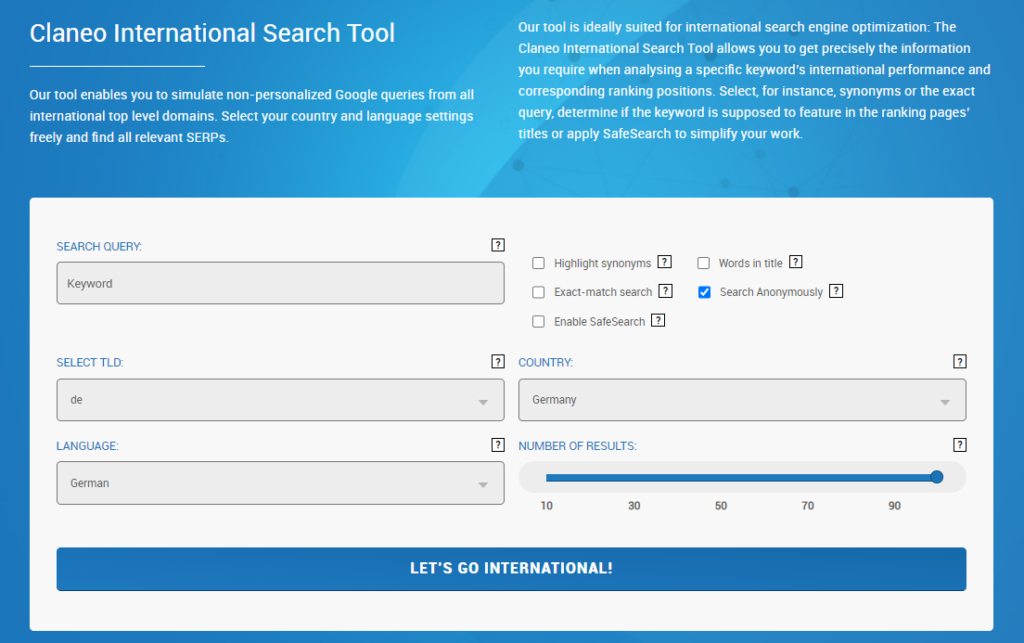1024x643 pixels.
Task: Click the SEARCH QUERY label
Action: pyautogui.click(x=99, y=247)
